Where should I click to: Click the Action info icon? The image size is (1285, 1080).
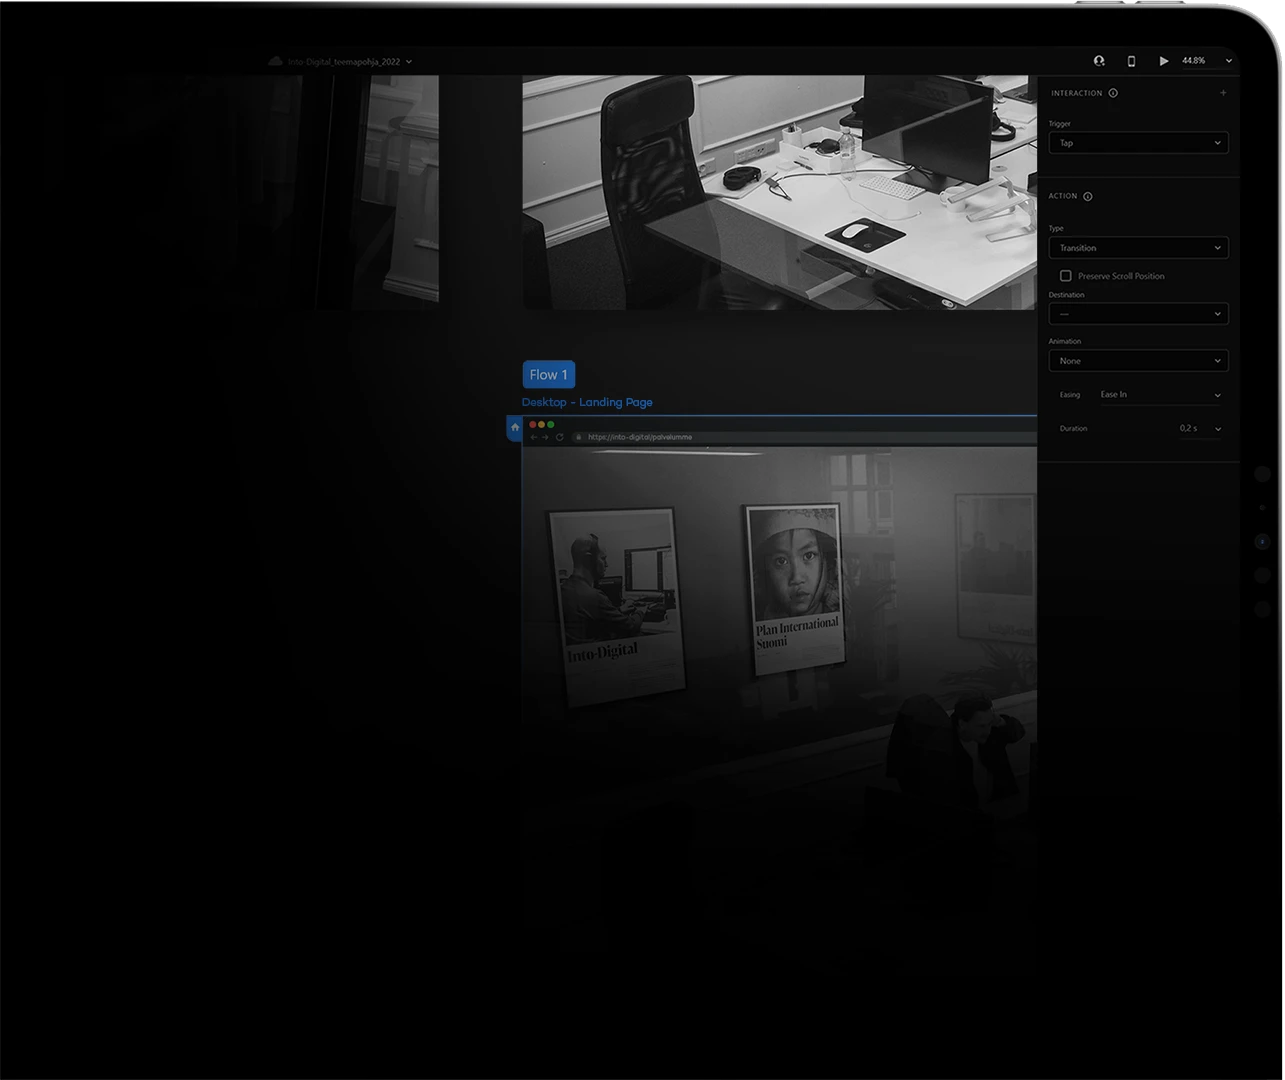[1087, 196]
